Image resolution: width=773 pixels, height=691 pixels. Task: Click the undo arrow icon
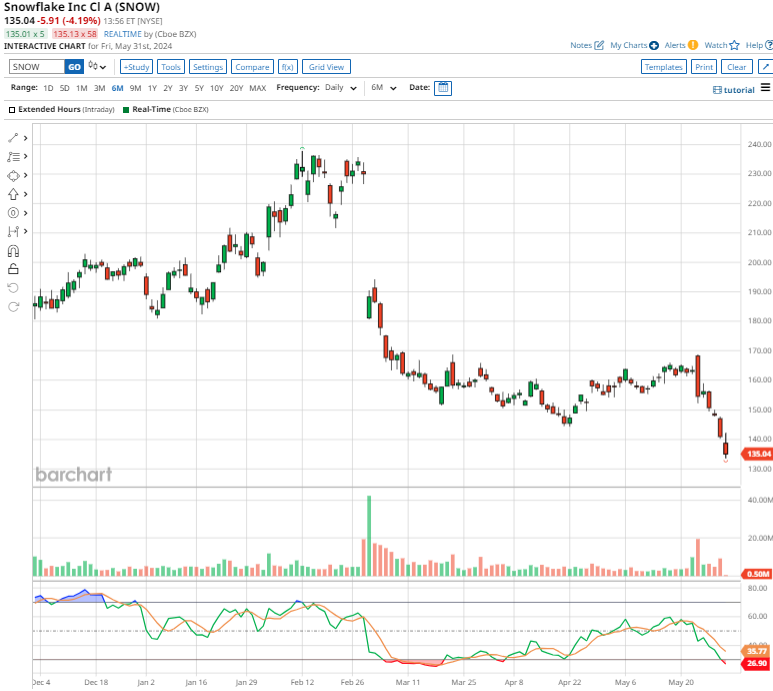point(13,288)
